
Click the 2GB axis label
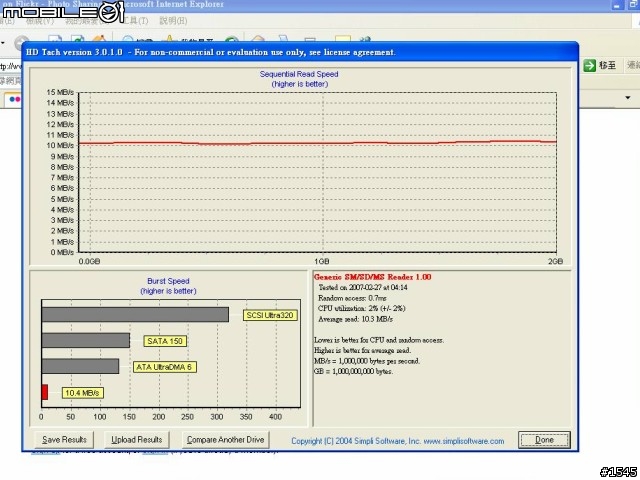(555, 261)
